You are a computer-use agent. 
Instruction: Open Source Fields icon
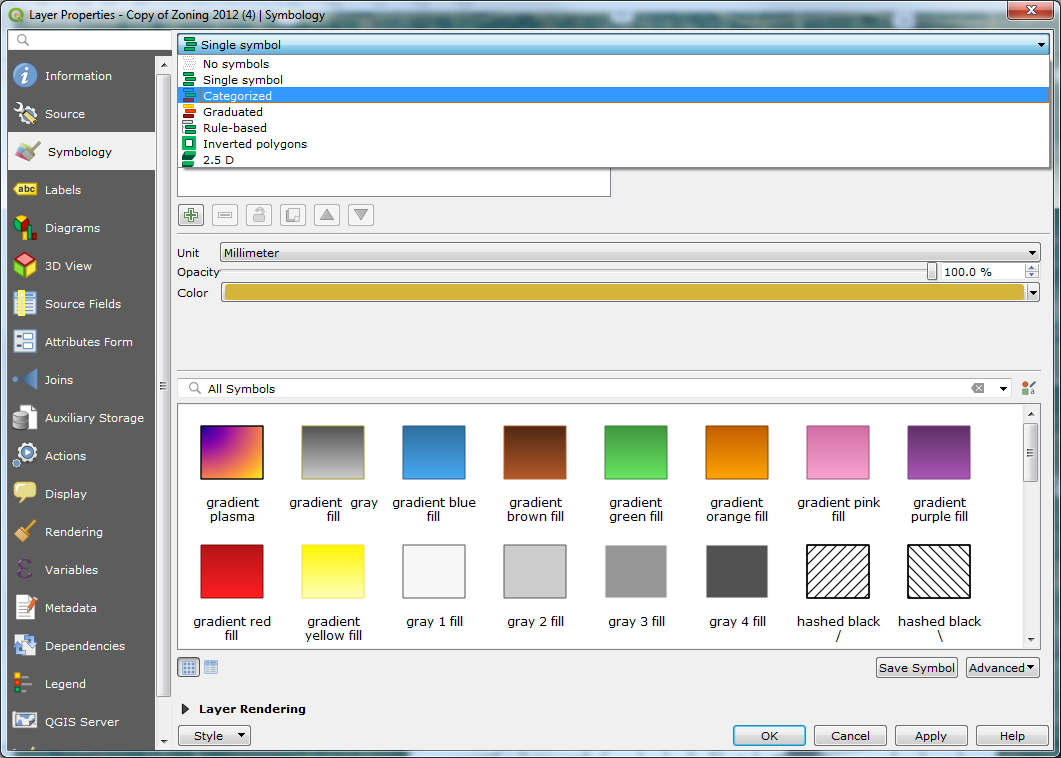pyautogui.click(x=25, y=304)
